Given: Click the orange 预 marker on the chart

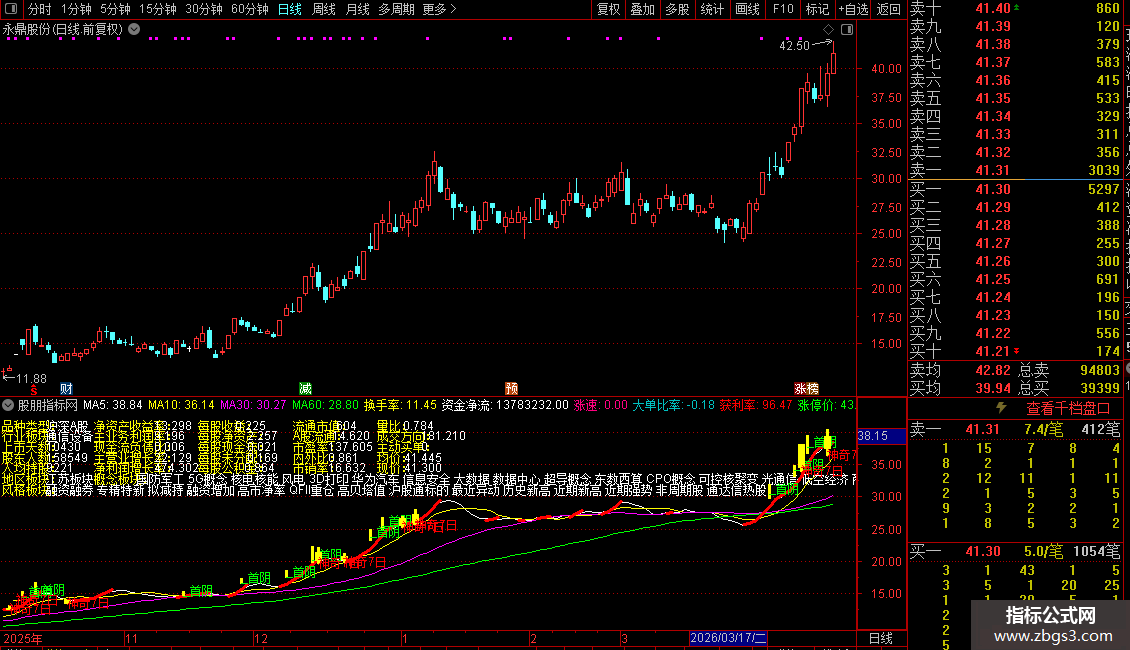Looking at the screenshot, I should point(511,388).
